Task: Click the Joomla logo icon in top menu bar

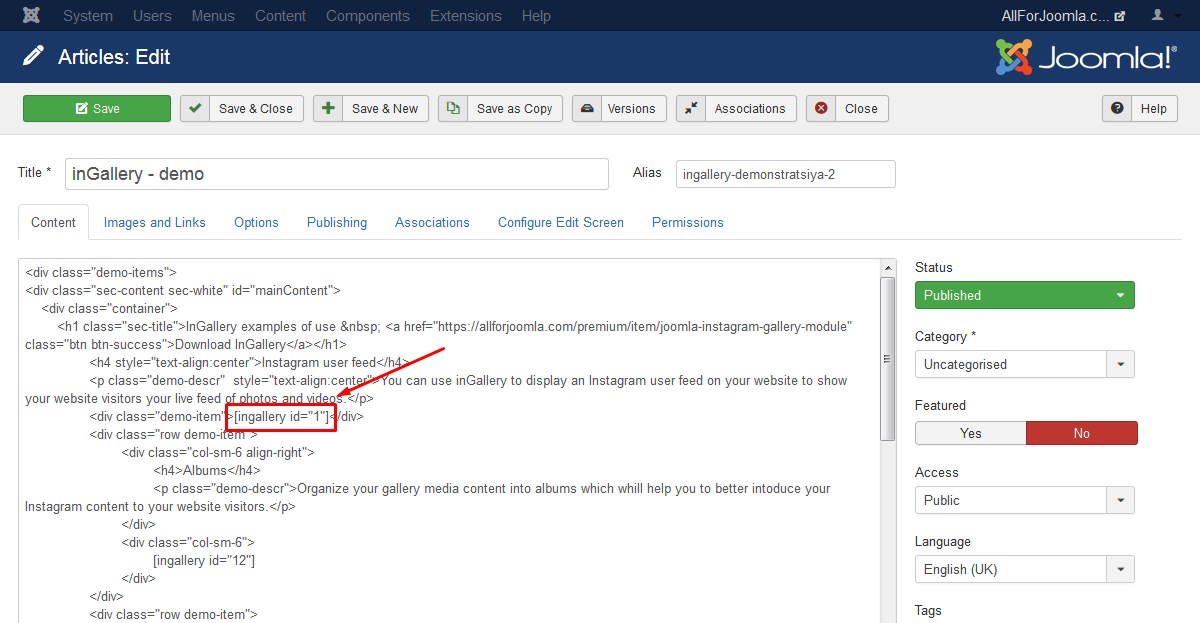Action: click(x=31, y=16)
